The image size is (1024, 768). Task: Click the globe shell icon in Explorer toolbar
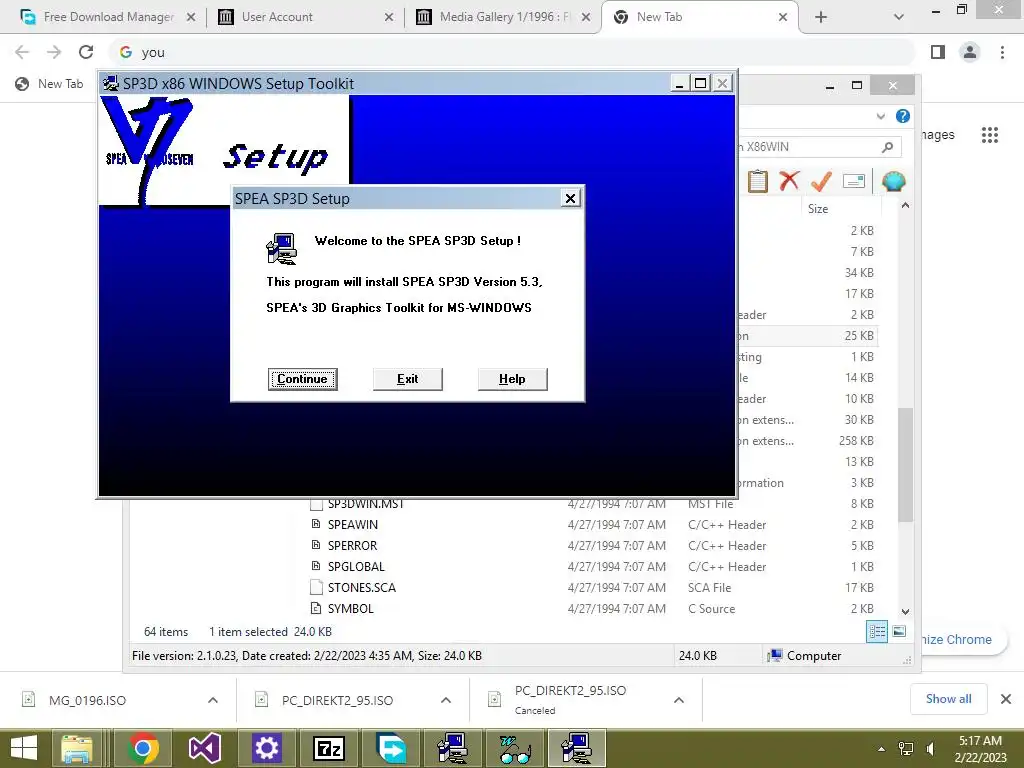(x=893, y=181)
